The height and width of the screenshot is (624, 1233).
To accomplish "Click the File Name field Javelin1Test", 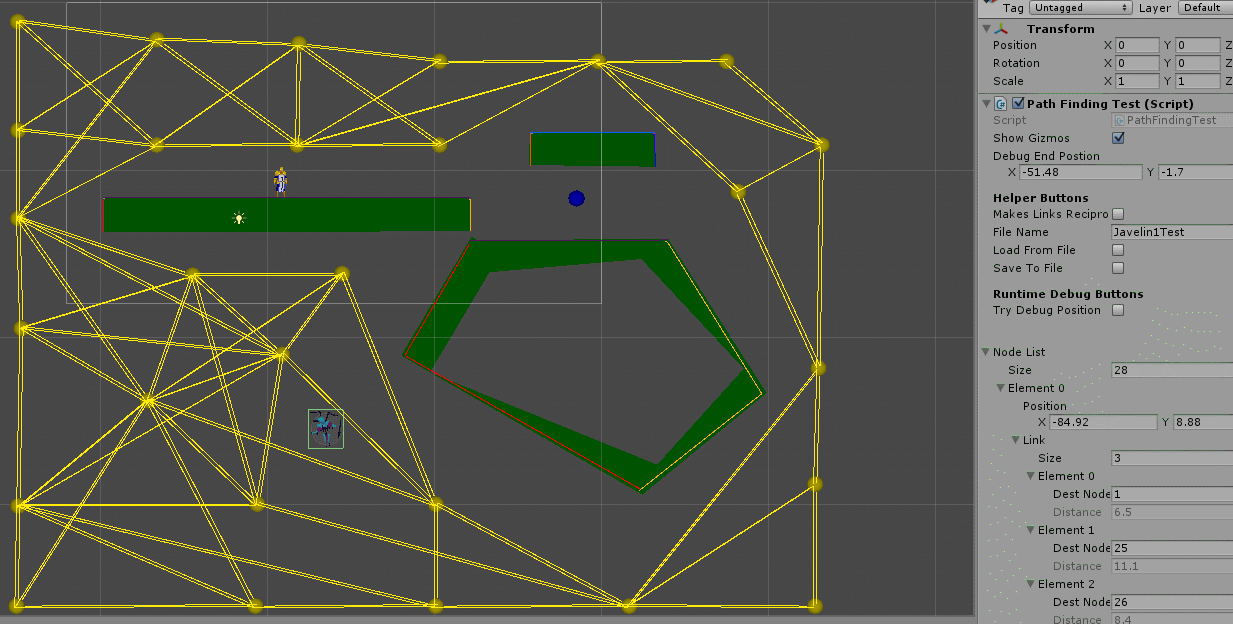I will pos(1172,232).
